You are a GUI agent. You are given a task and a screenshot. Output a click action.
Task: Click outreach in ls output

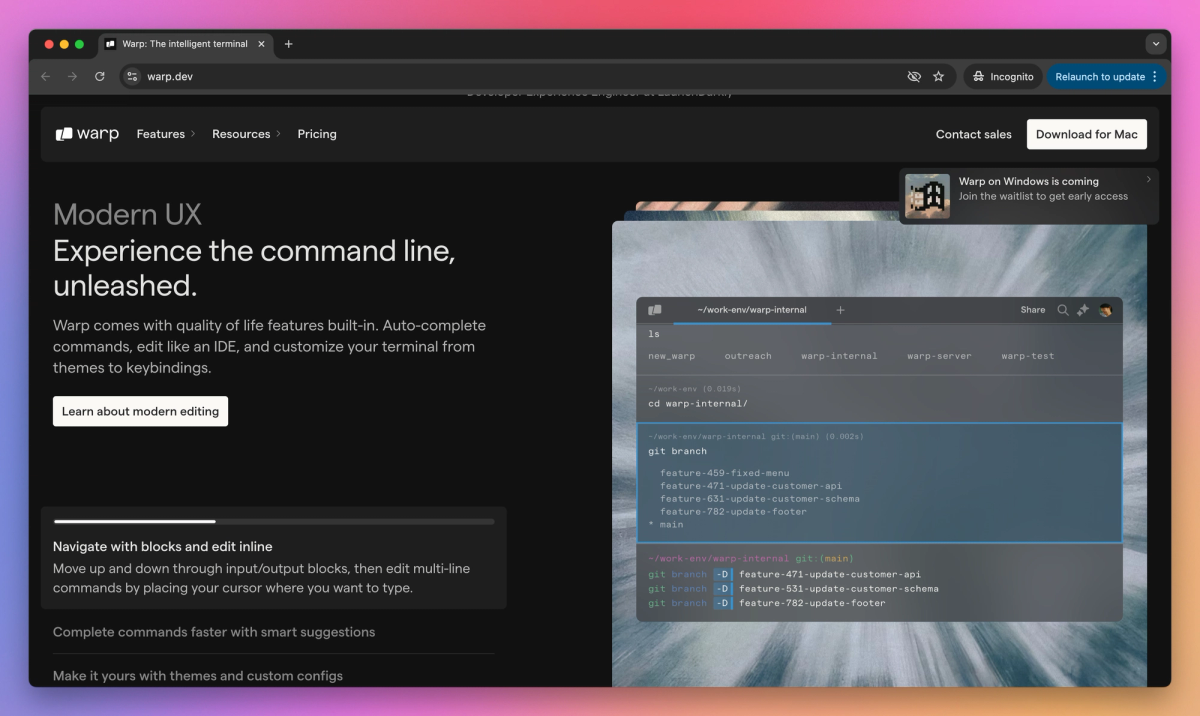[748, 356]
